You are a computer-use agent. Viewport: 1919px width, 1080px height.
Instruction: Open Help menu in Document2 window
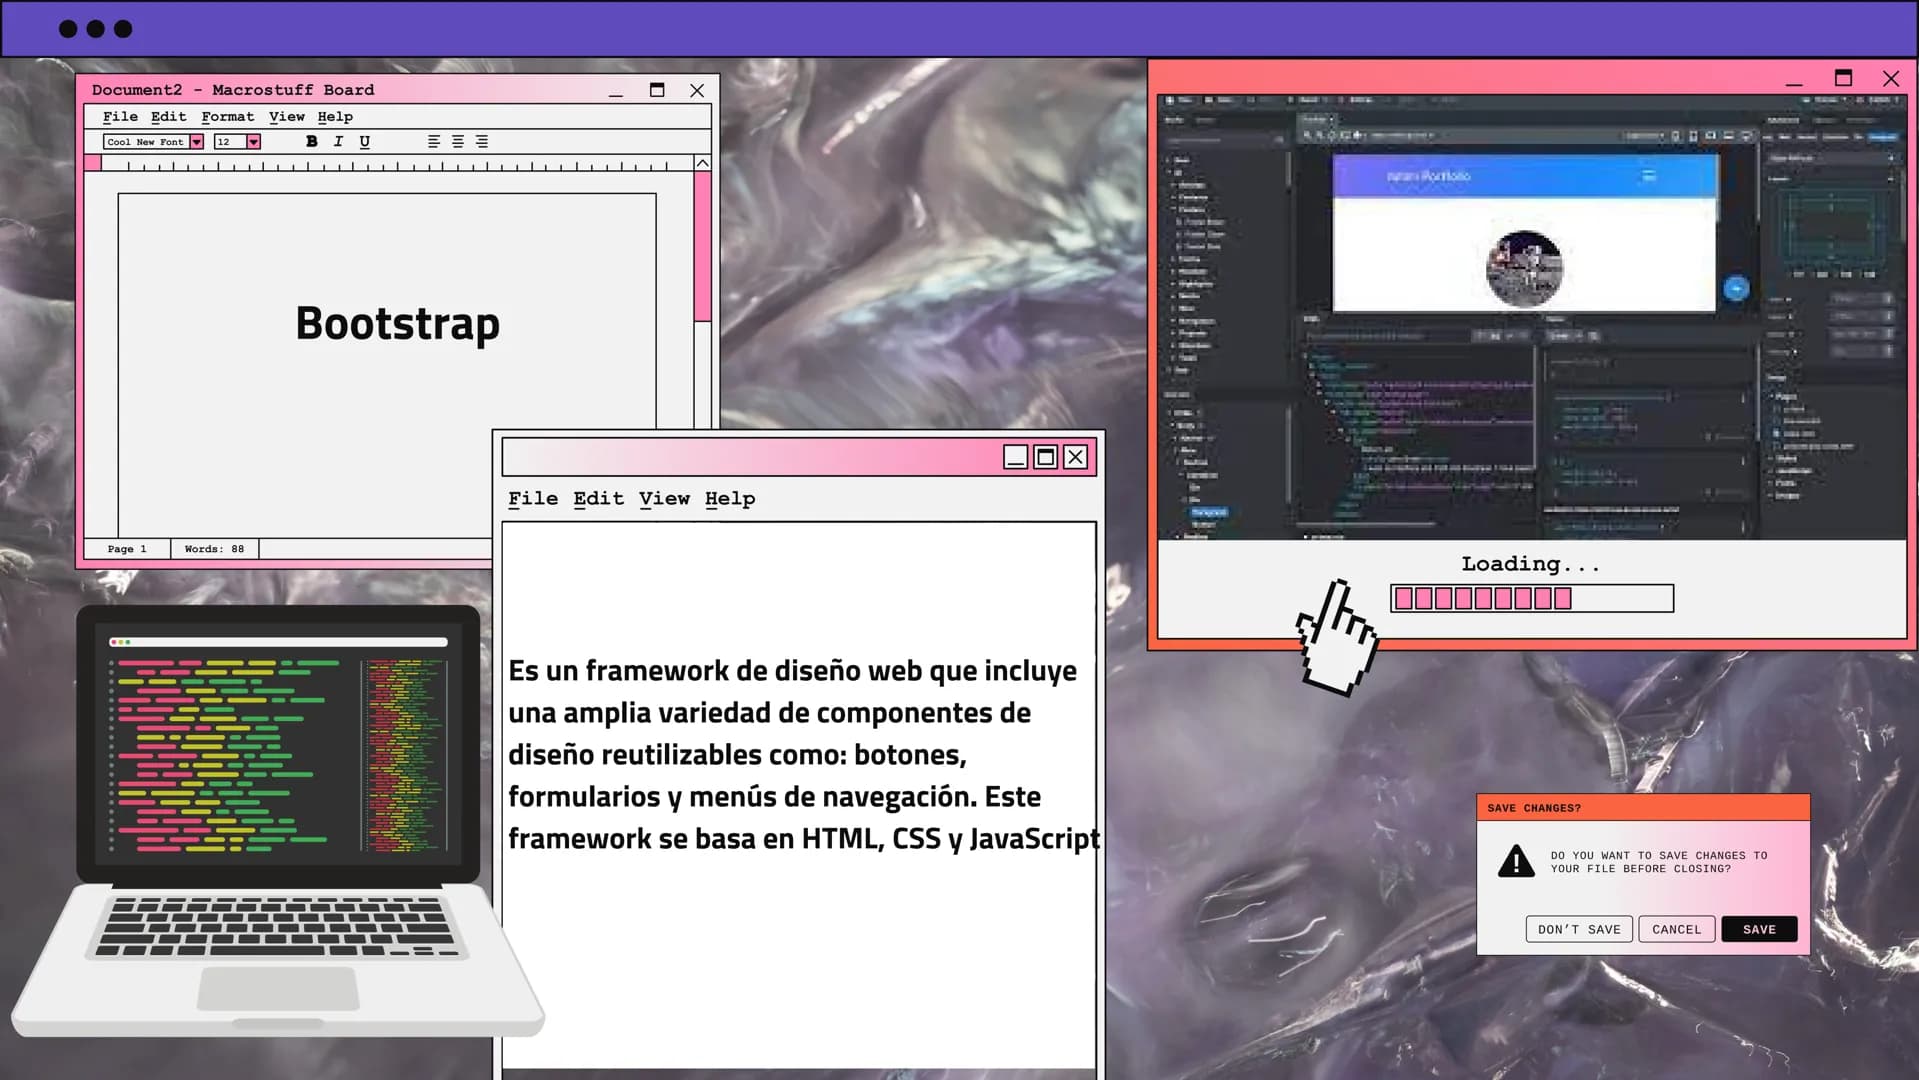pos(335,116)
